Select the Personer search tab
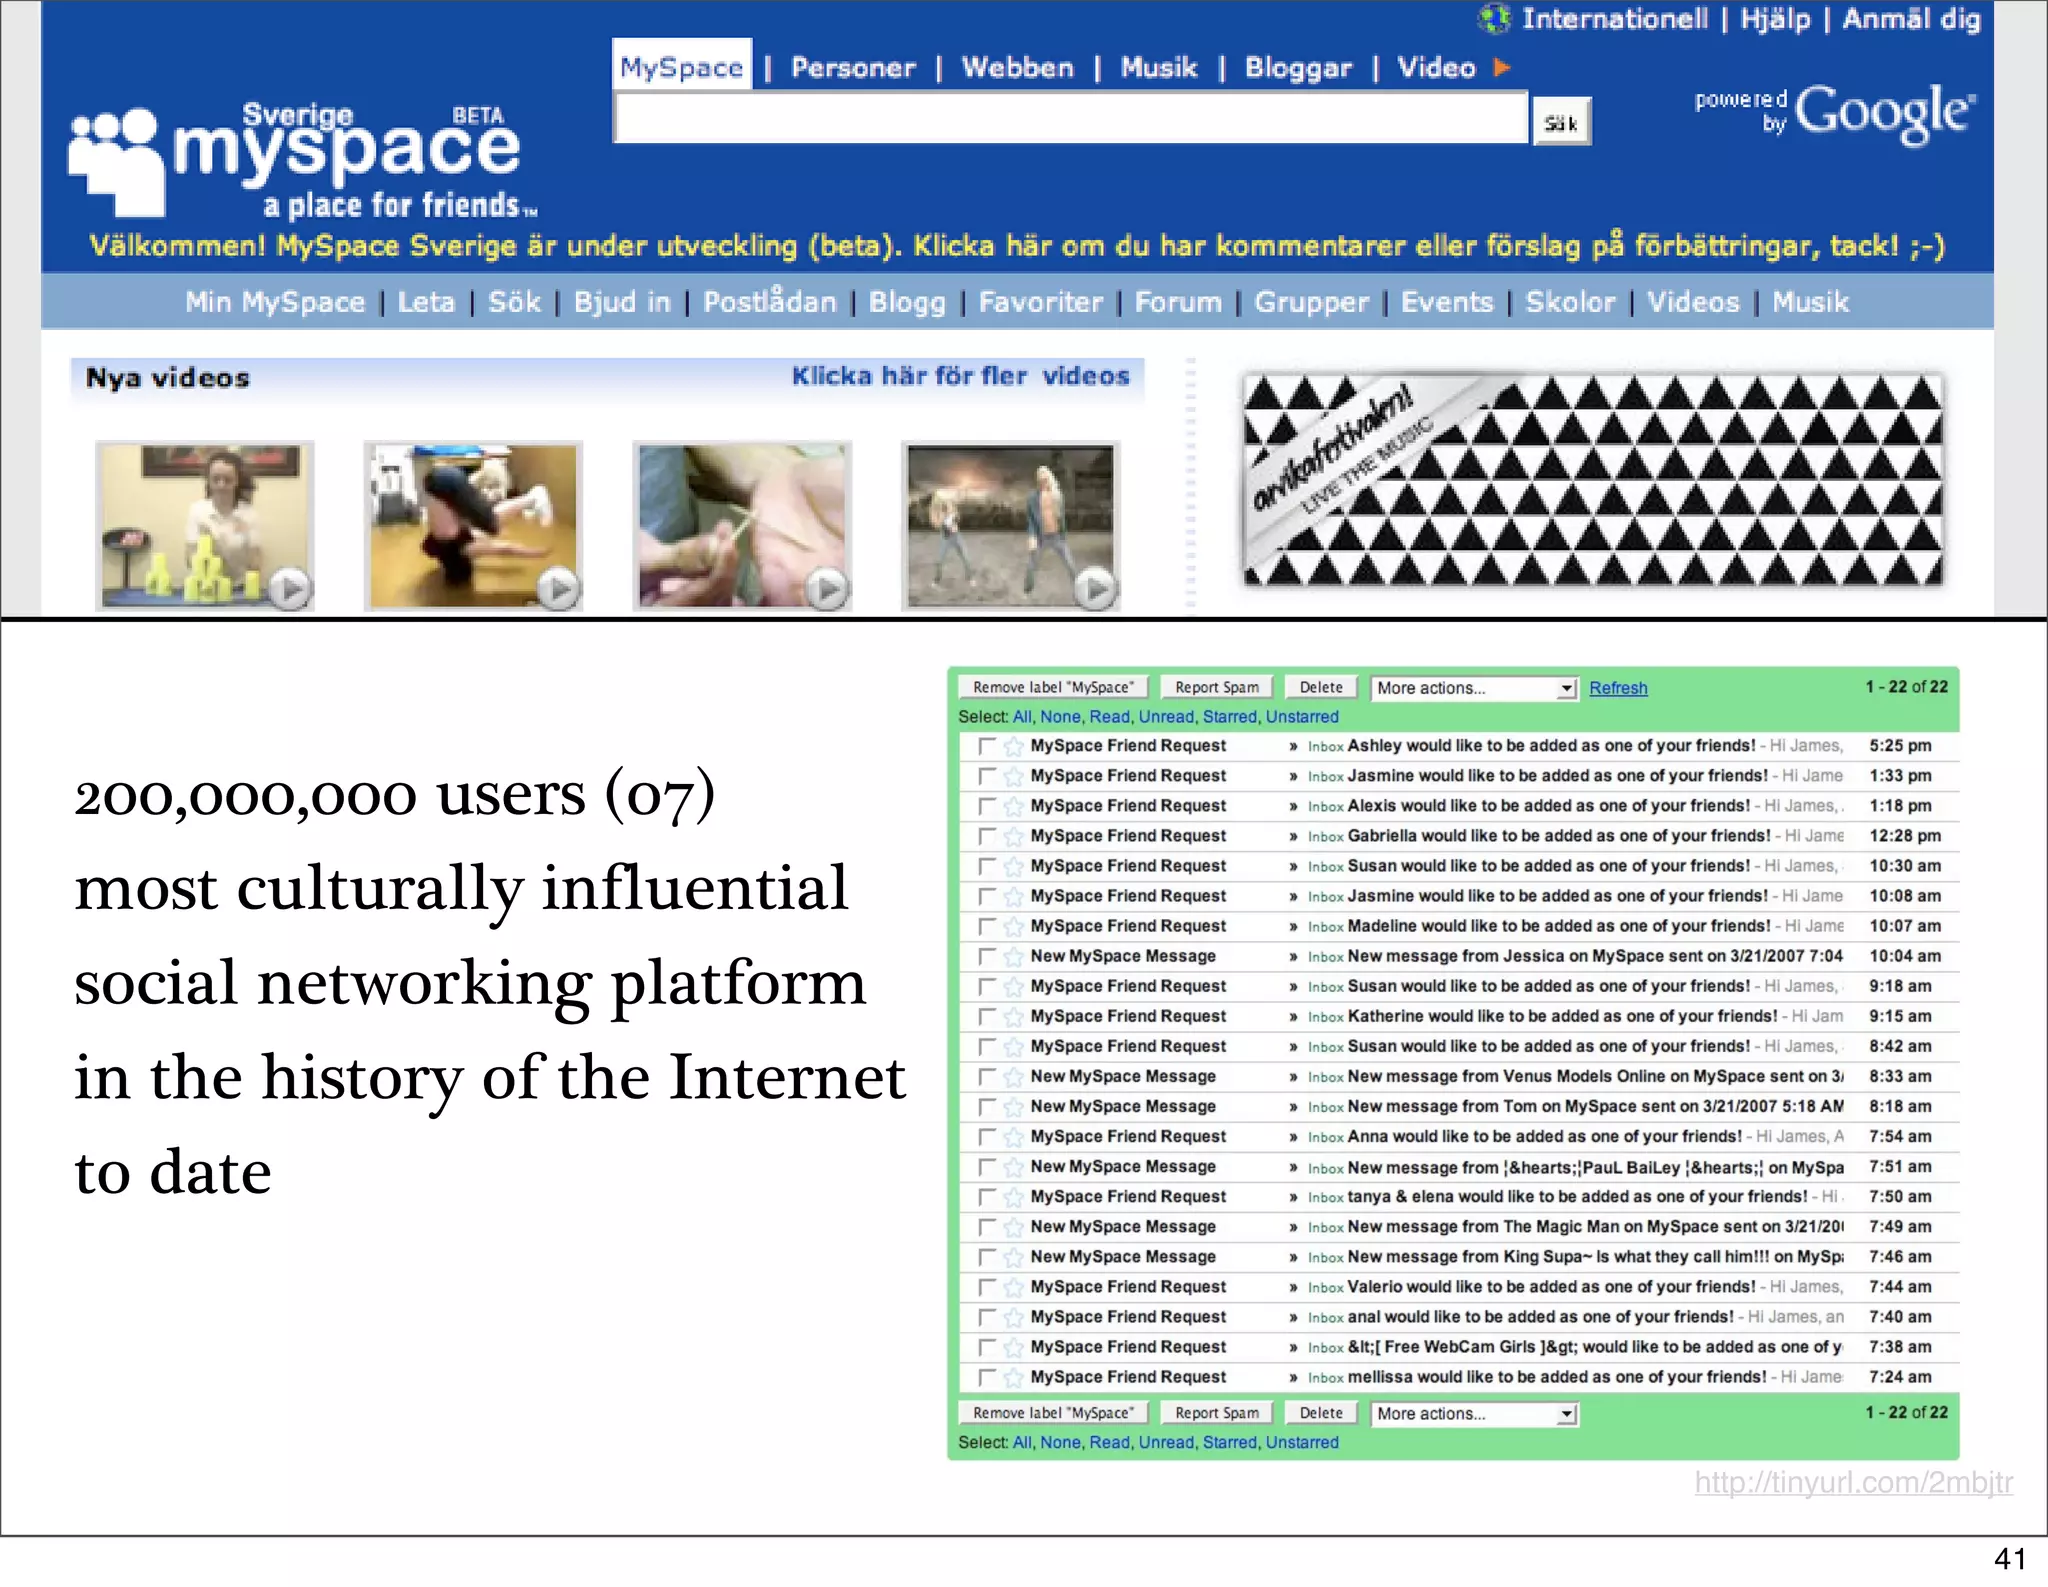The height and width of the screenshot is (1587, 2048). point(853,68)
